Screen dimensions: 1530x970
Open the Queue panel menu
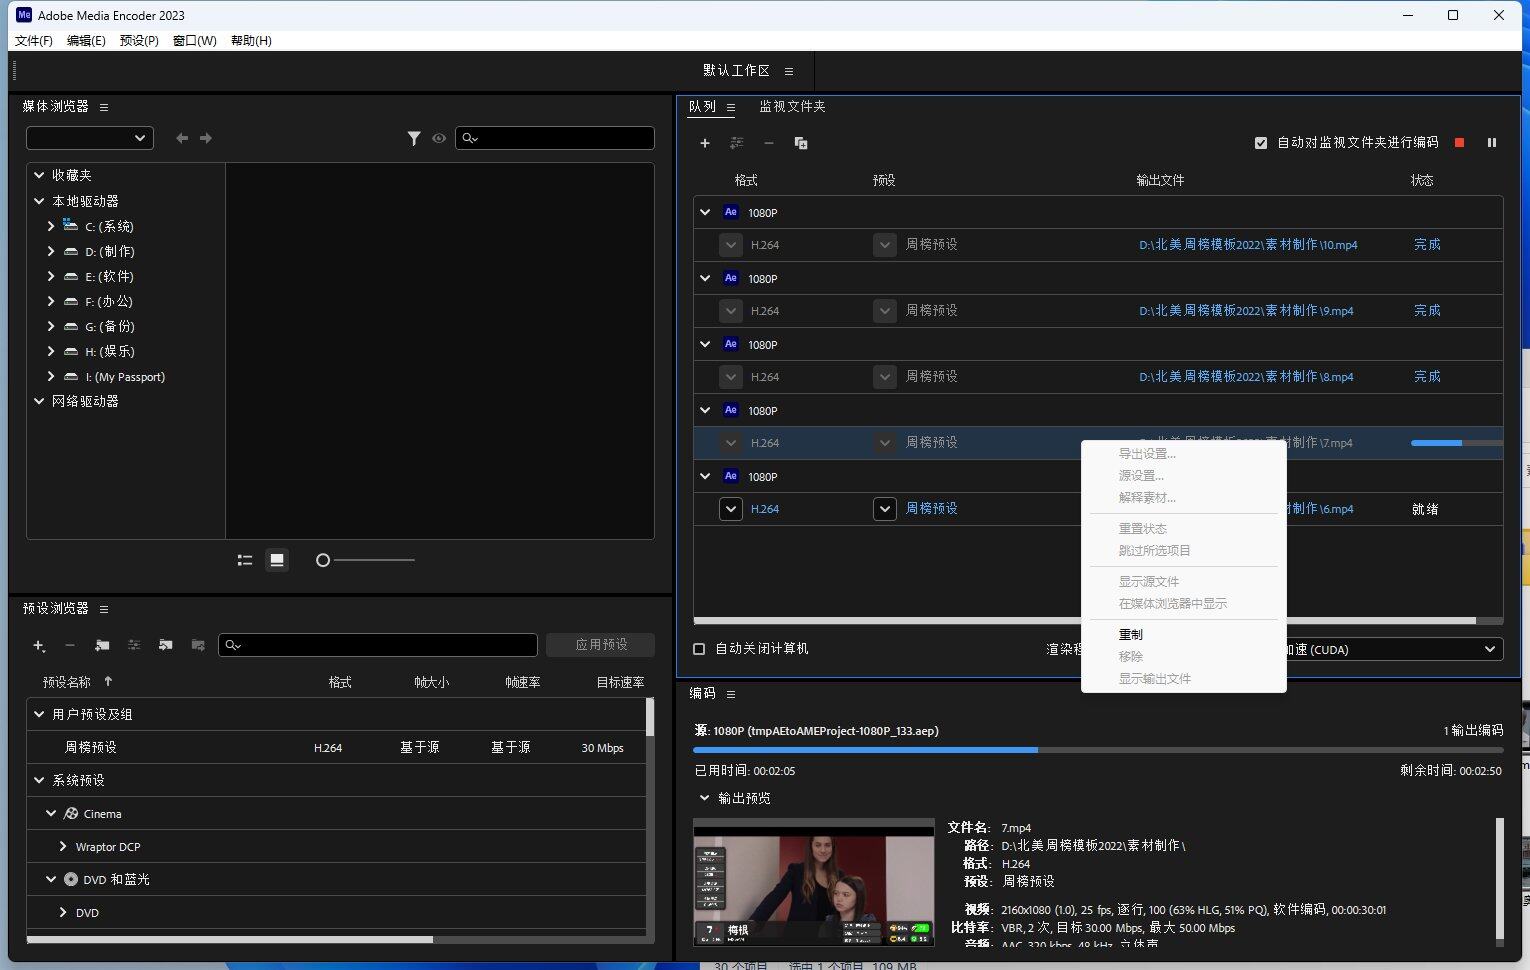click(731, 107)
